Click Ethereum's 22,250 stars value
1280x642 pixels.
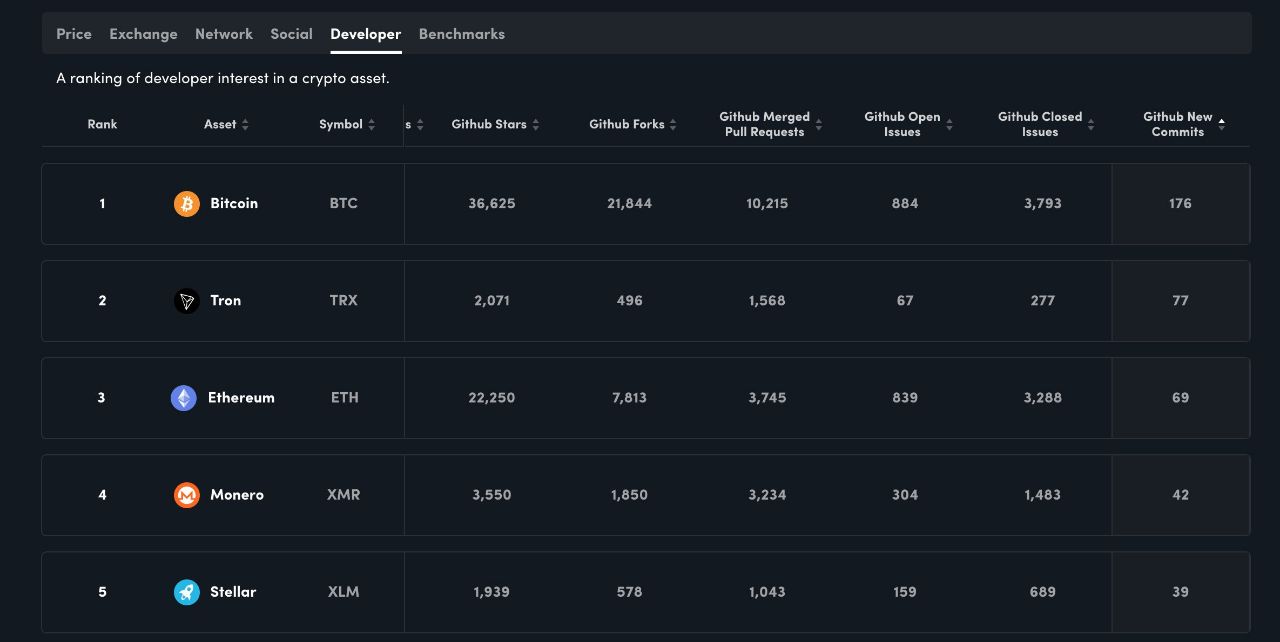pos(492,397)
